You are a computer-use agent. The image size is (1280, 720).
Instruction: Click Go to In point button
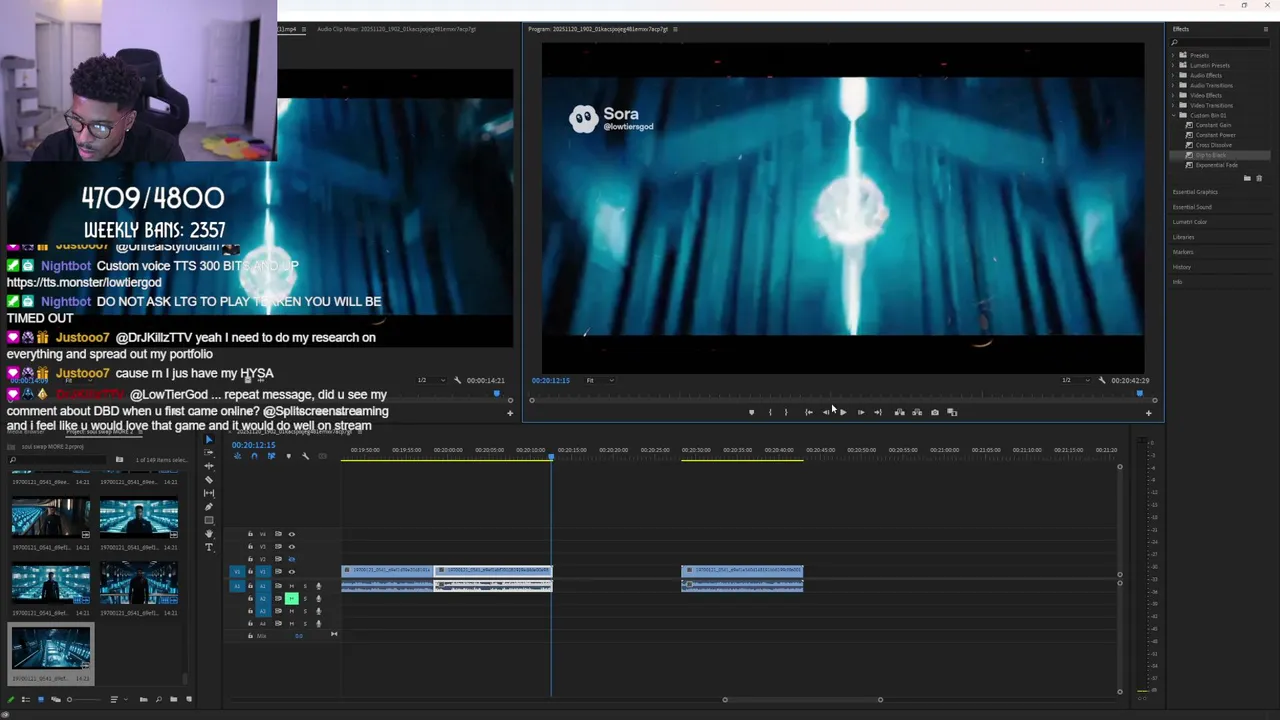pyautogui.click(x=809, y=412)
